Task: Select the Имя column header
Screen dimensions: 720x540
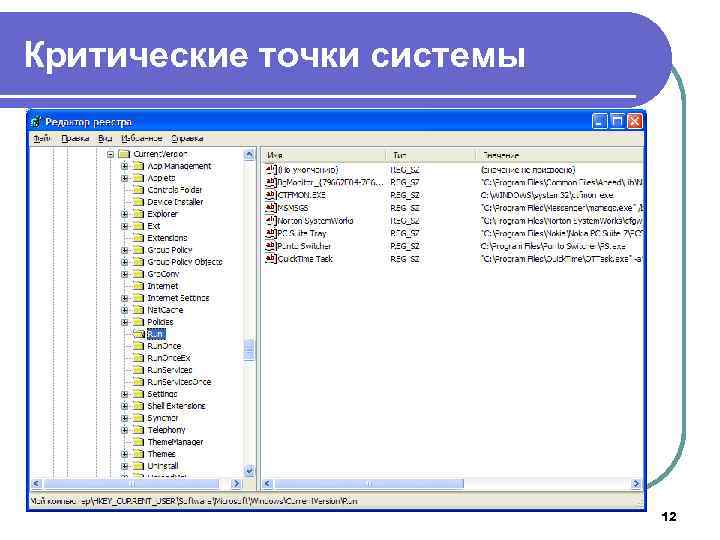Action: [x=324, y=155]
